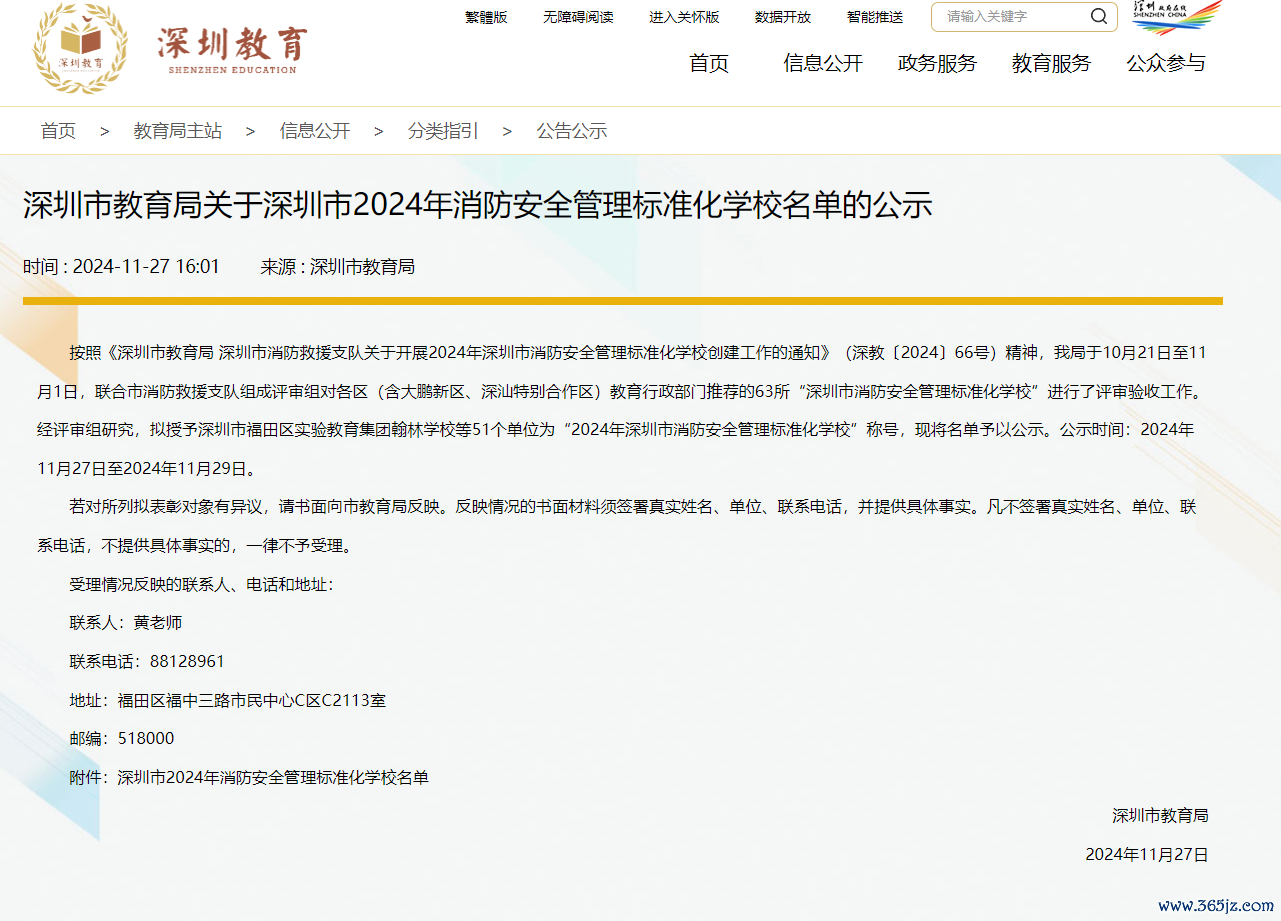Screen dimensions: 1281x921
Task: Open 信息公开 main navigation item
Action: tap(823, 63)
